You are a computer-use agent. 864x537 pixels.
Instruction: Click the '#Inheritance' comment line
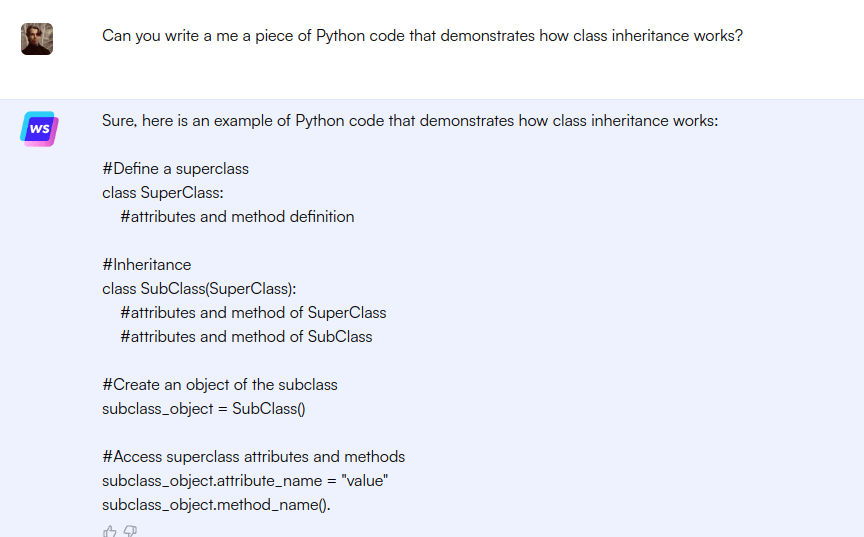tap(146, 265)
